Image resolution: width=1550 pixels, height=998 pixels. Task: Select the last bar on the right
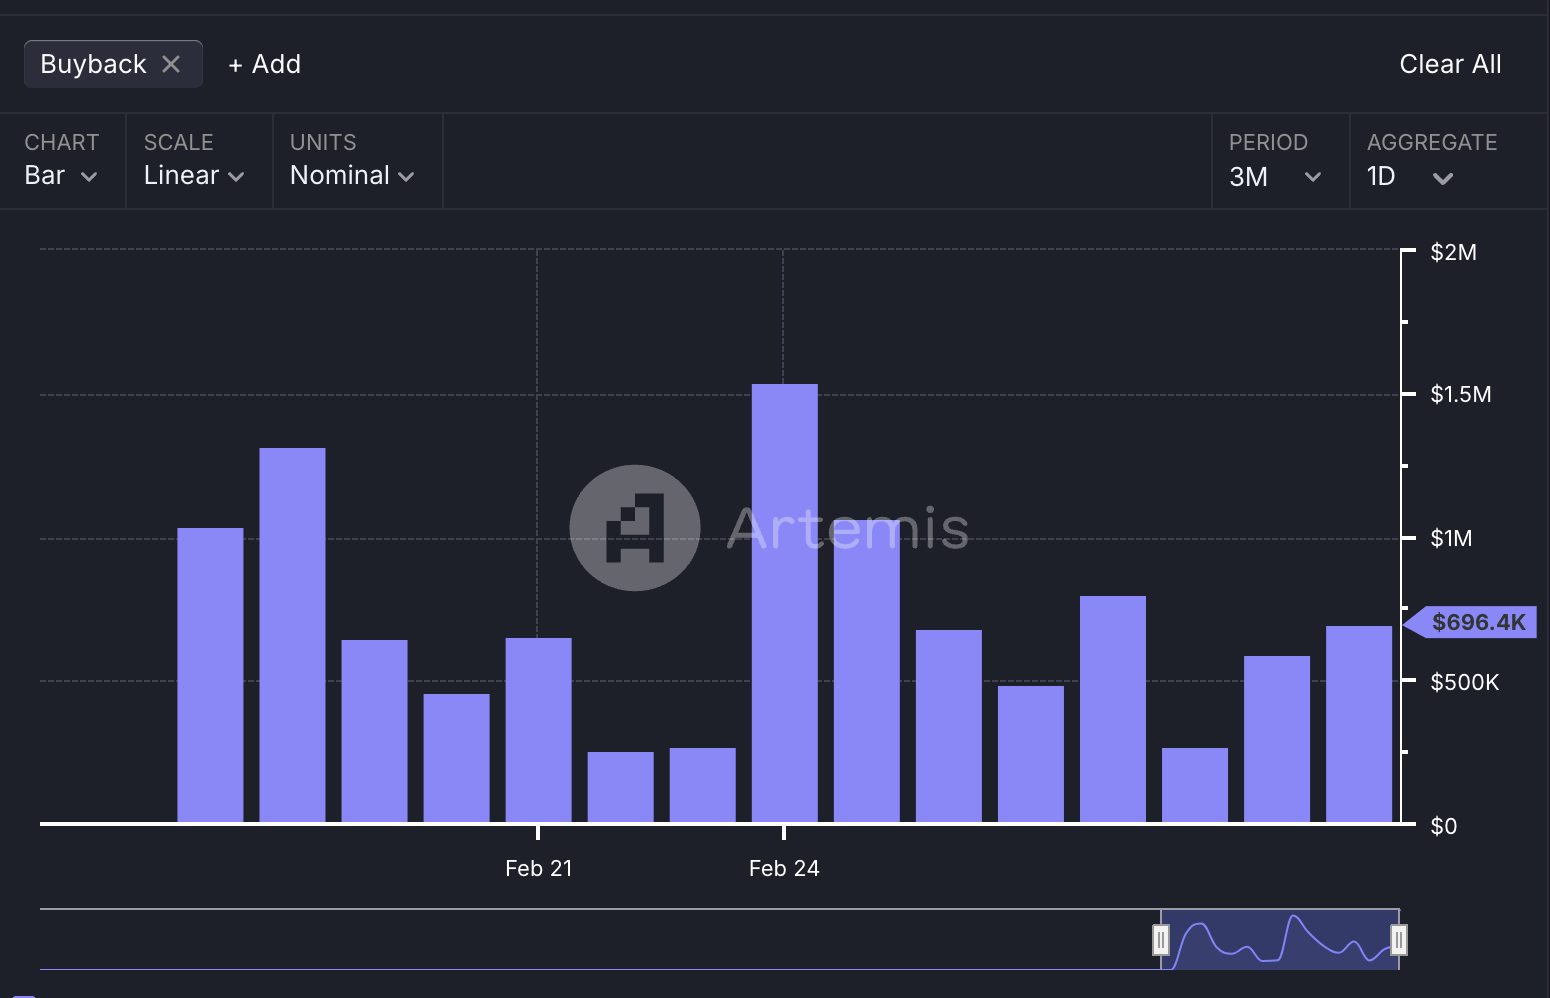click(1358, 724)
